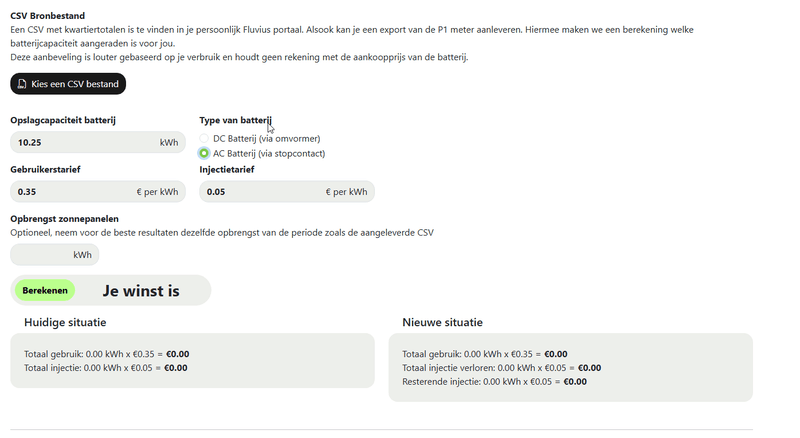Click the 'DC Batterij (via omvormer)' label text
This screenshot has height=438, width=800.
[267, 139]
